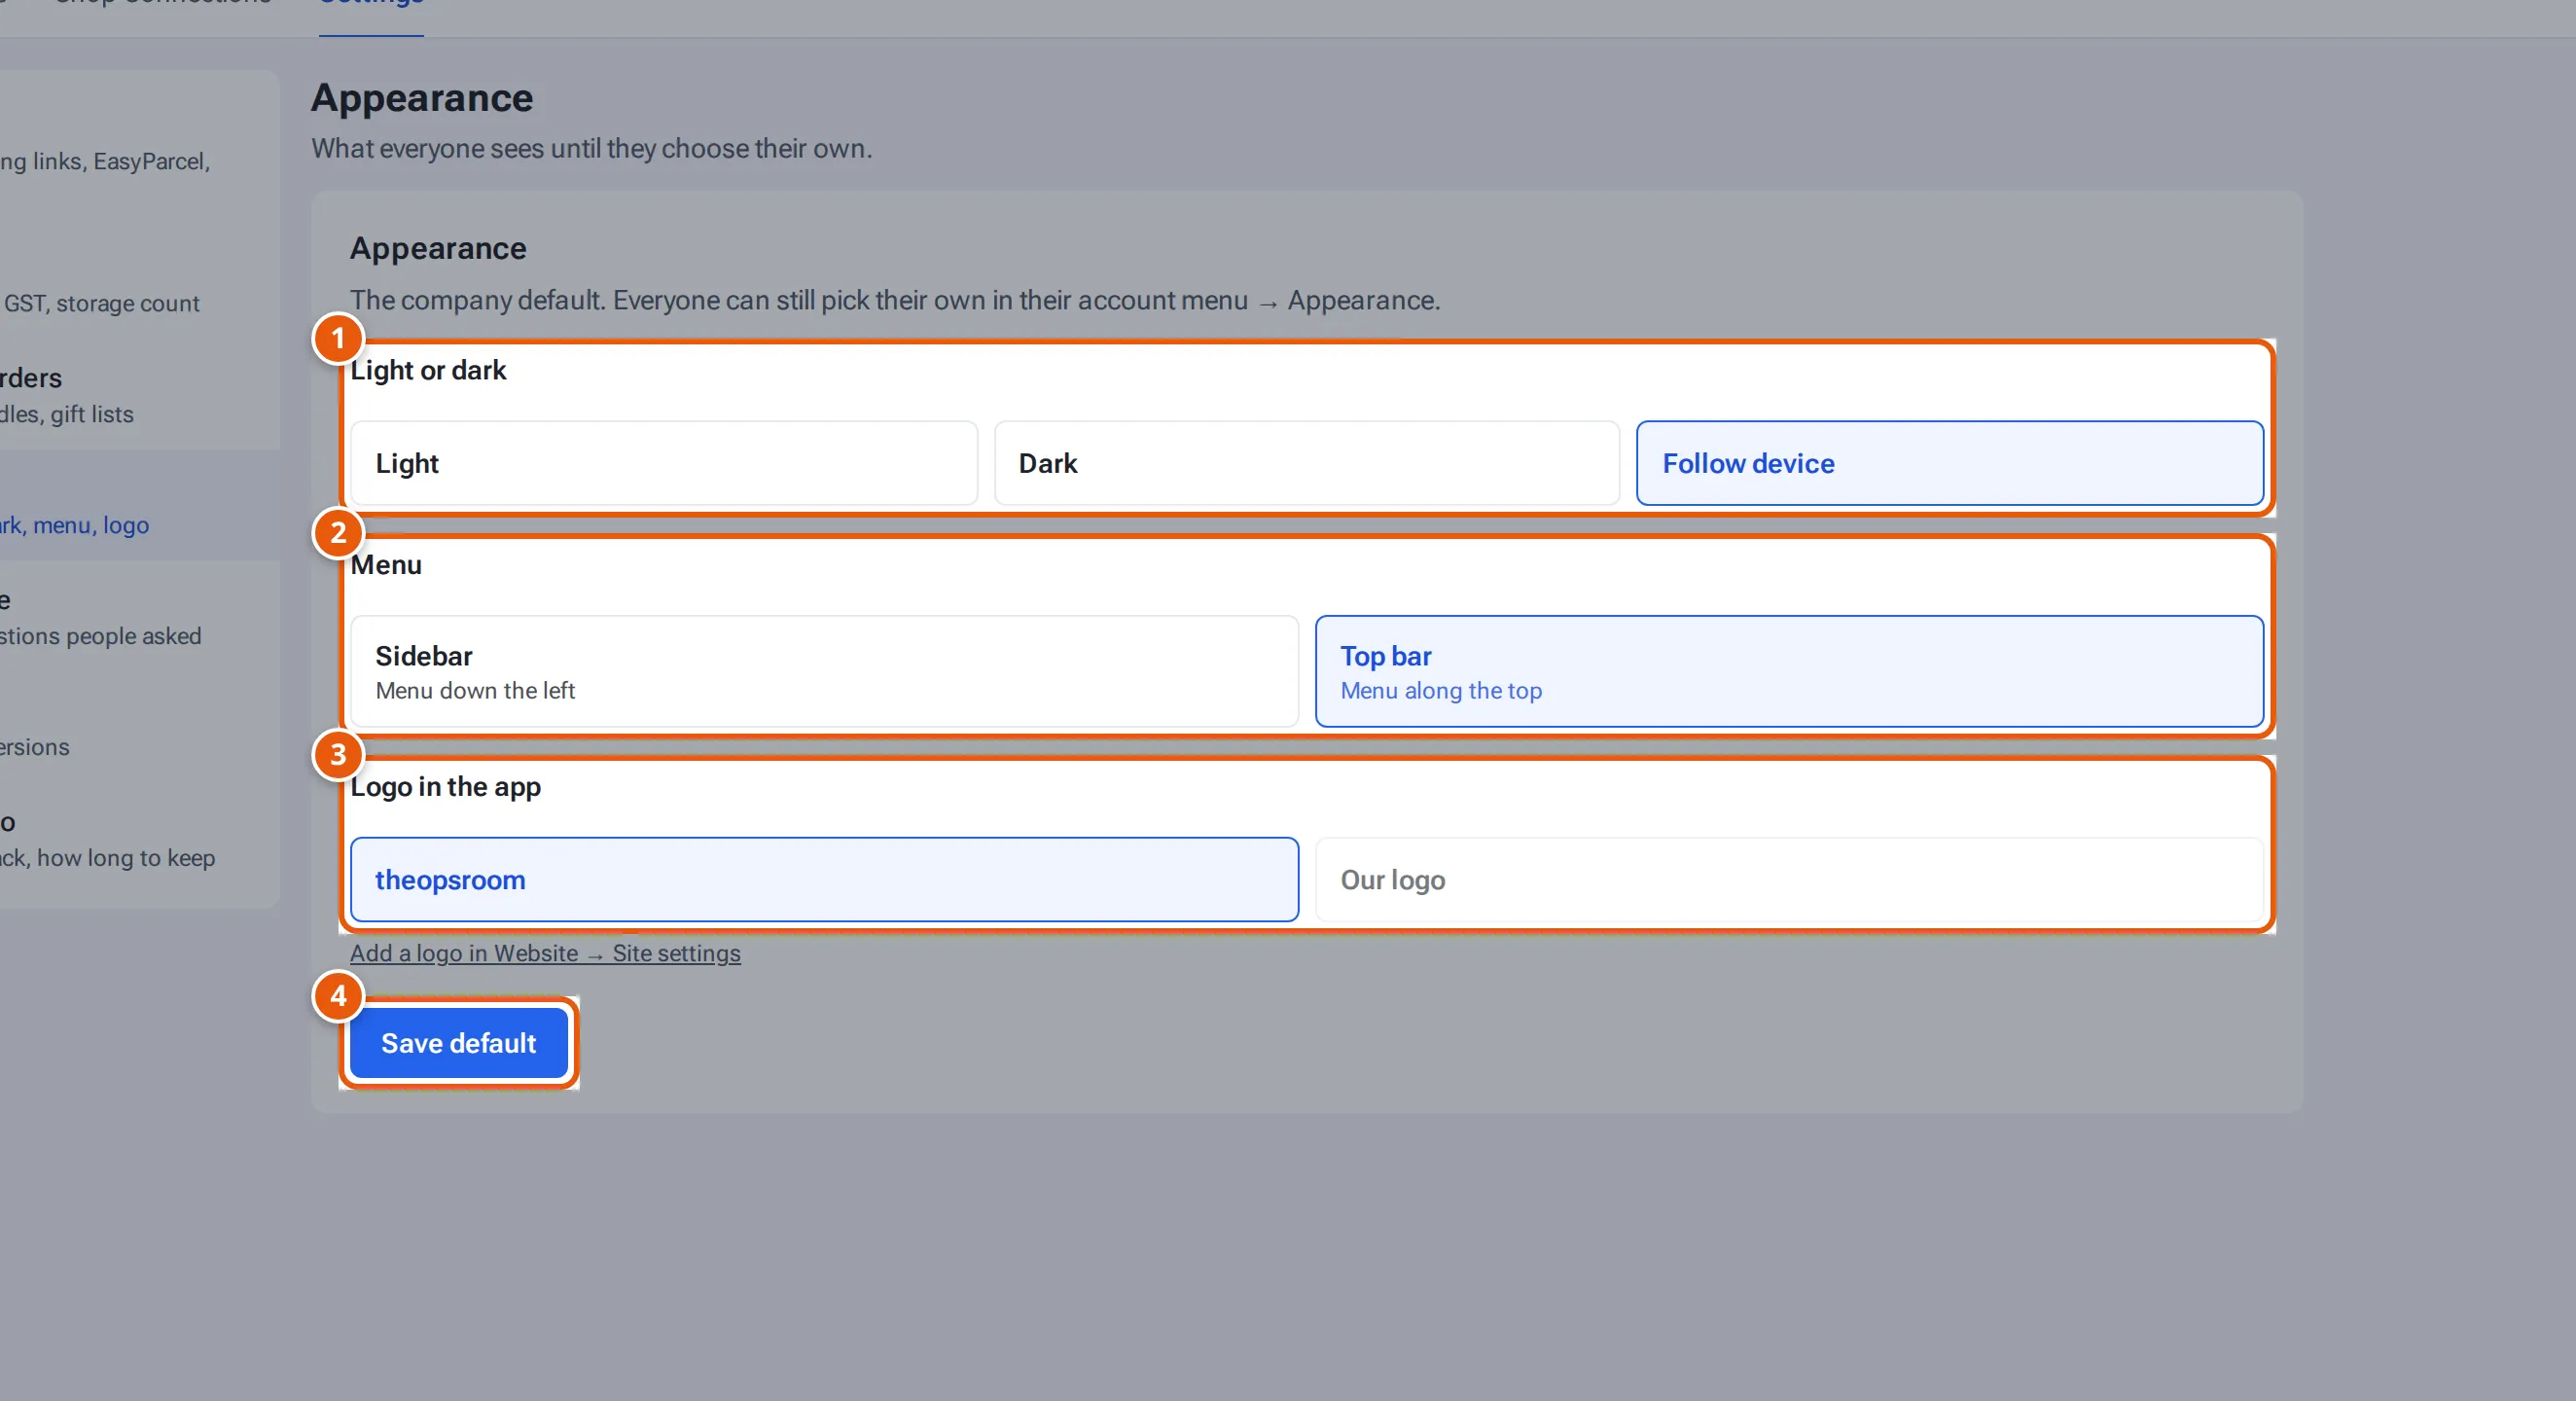This screenshot has width=2576, height=1401.
Task: Open the how long to keep section
Action: [x=139, y=840]
